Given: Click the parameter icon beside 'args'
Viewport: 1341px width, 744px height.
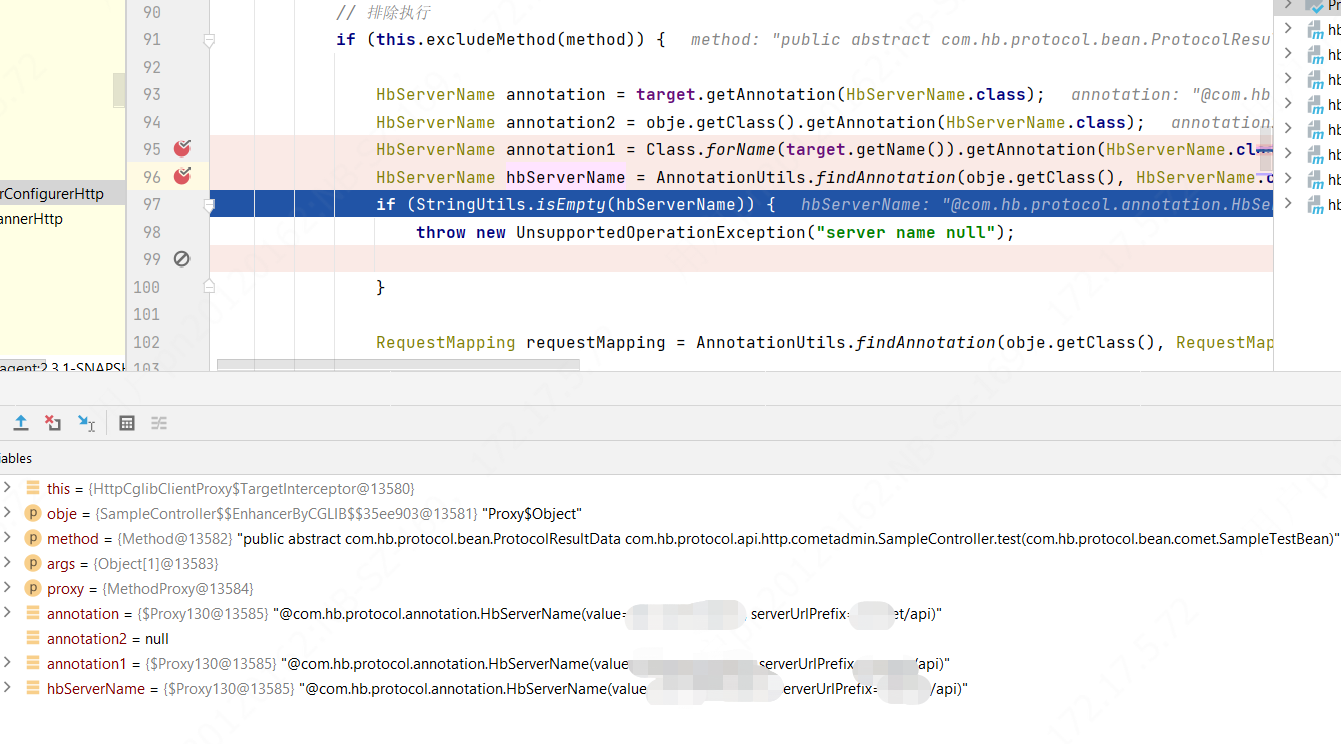Looking at the screenshot, I should pyautogui.click(x=32, y=563).
